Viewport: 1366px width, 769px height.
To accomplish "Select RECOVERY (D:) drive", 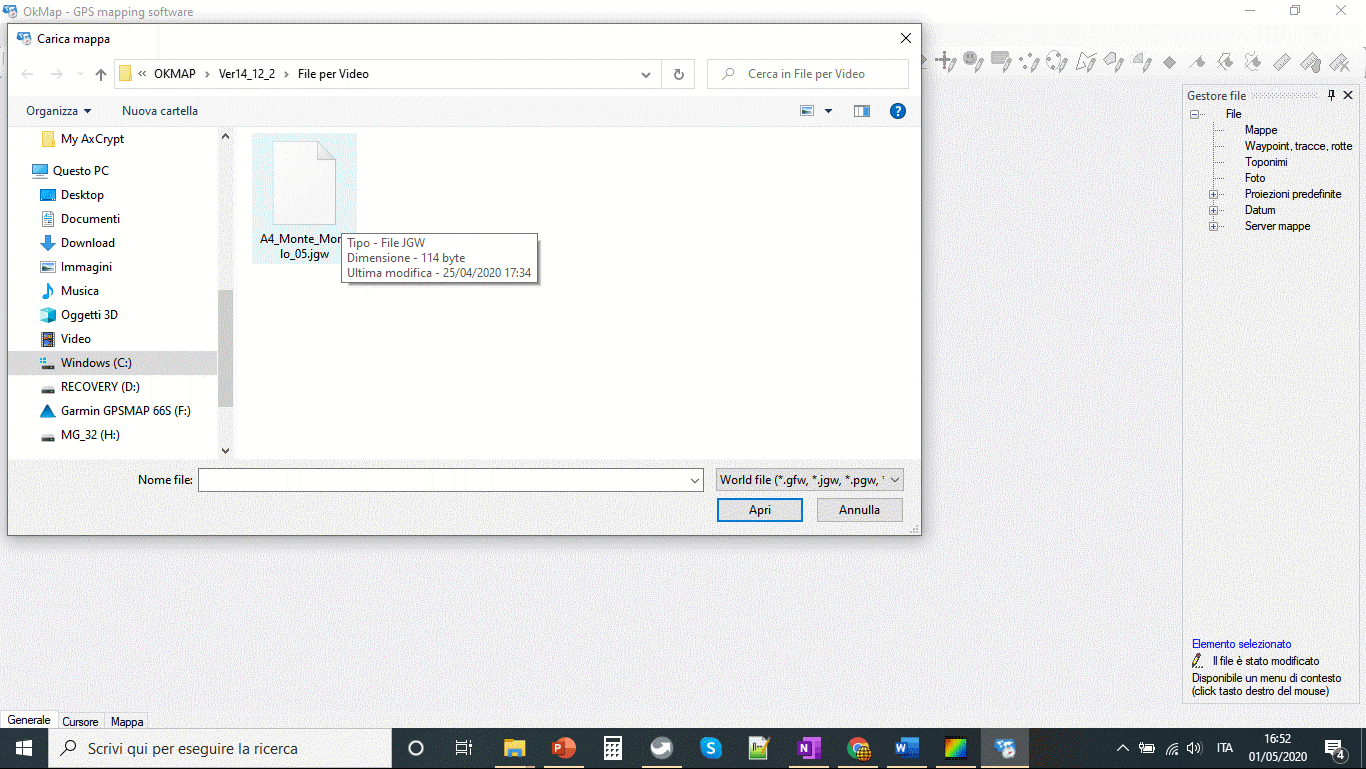I will (100, 387).
